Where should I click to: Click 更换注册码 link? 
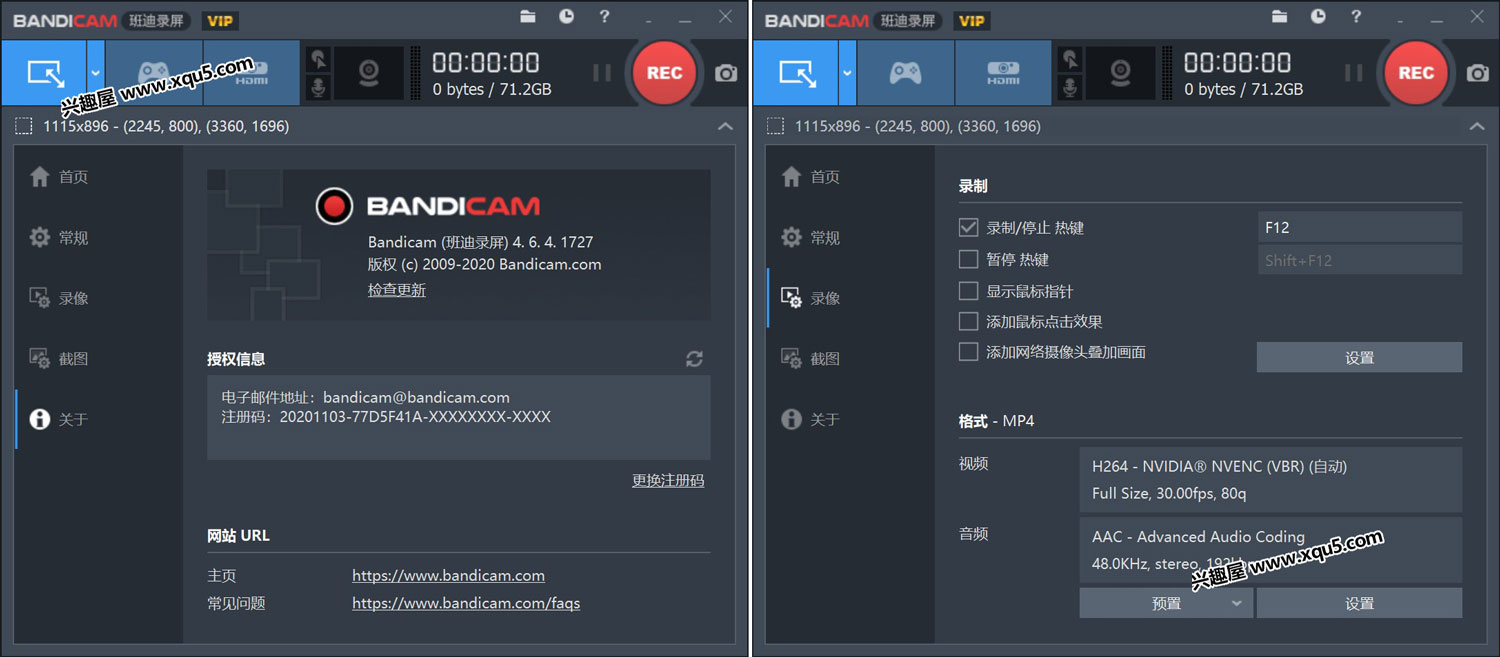tap(668, 481)
